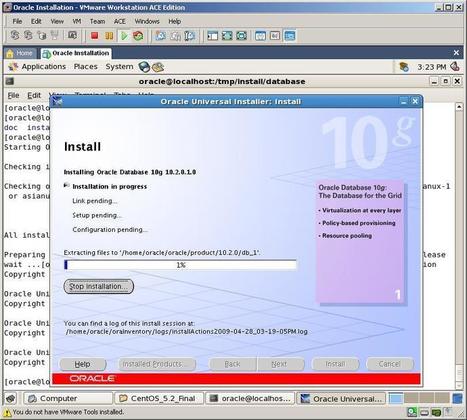Screen dimensions: 467x420
Task: Click the trash applet in the bottom panel corner
Action: coord(457,398)
